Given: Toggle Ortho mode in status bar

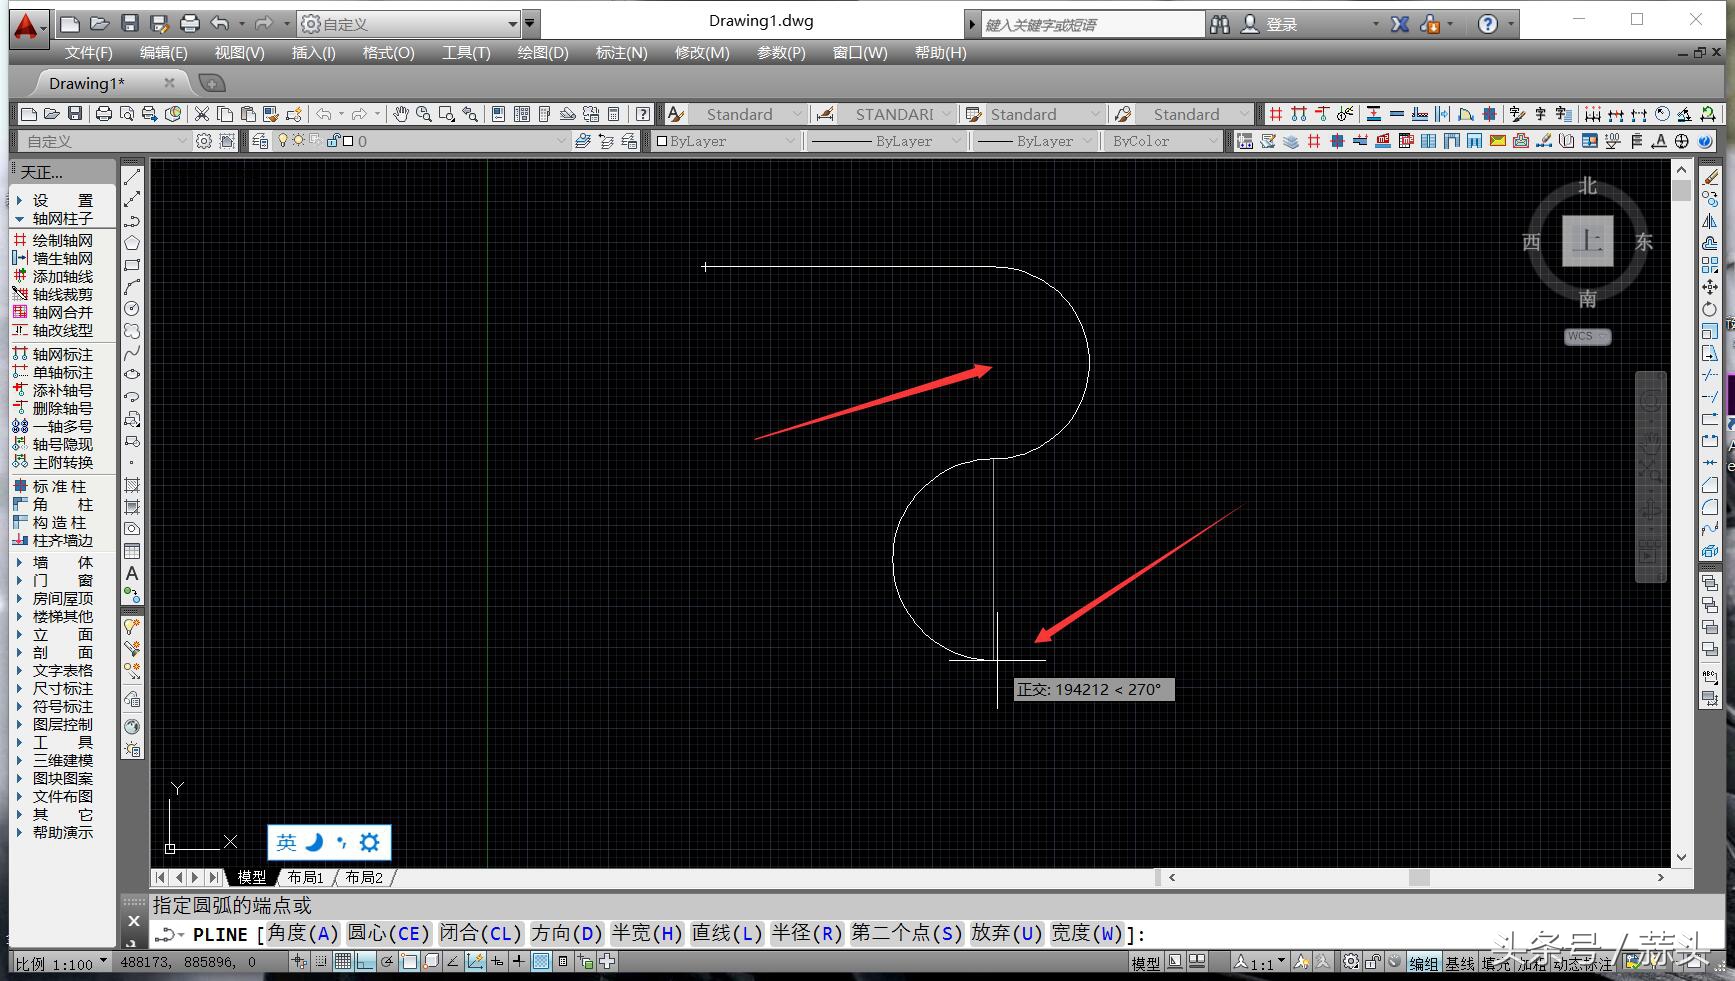Looking at the screenshot, I should click(365, 962).
